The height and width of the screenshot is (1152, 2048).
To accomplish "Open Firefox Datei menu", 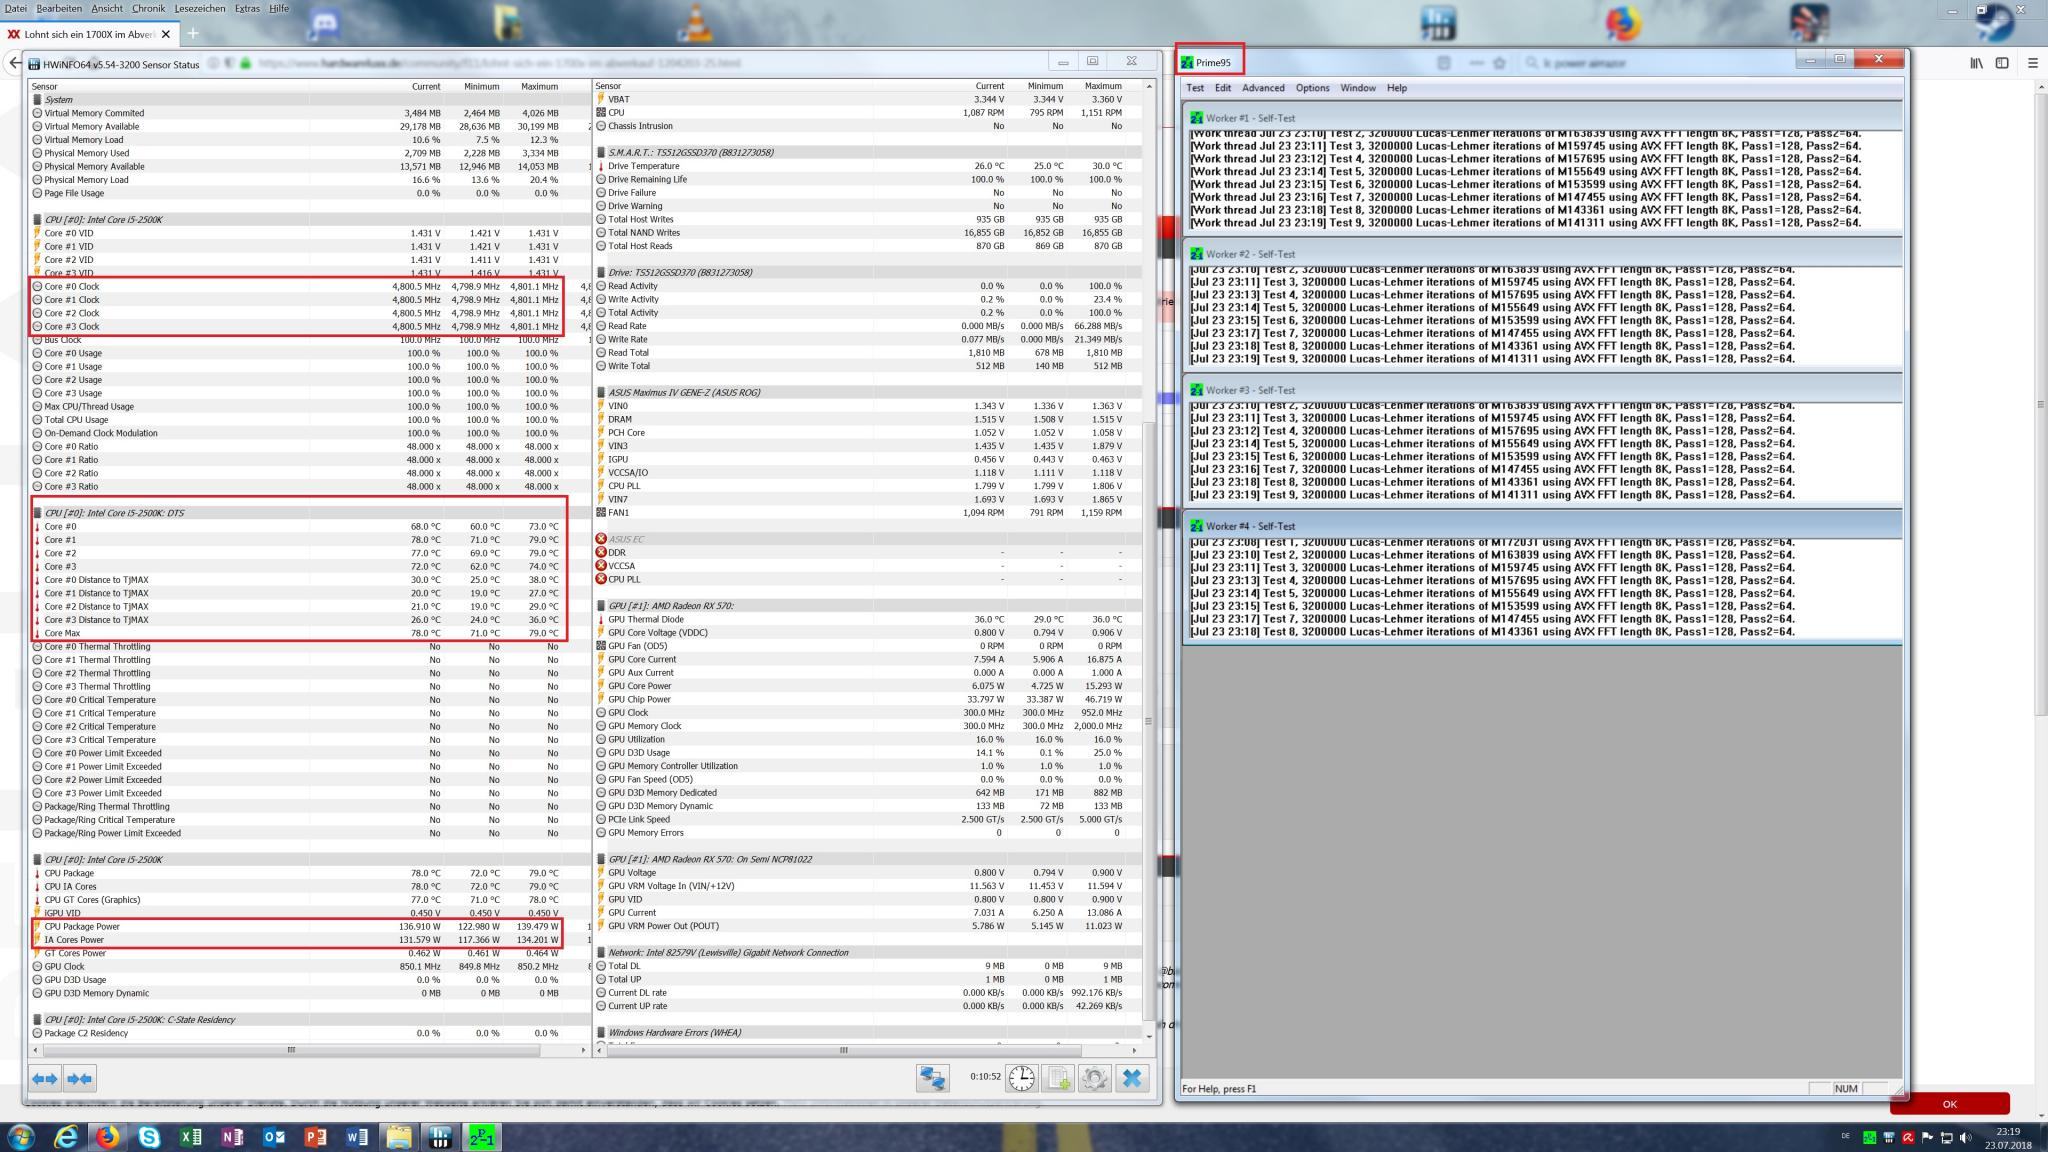I will click(x=16, y=8).
